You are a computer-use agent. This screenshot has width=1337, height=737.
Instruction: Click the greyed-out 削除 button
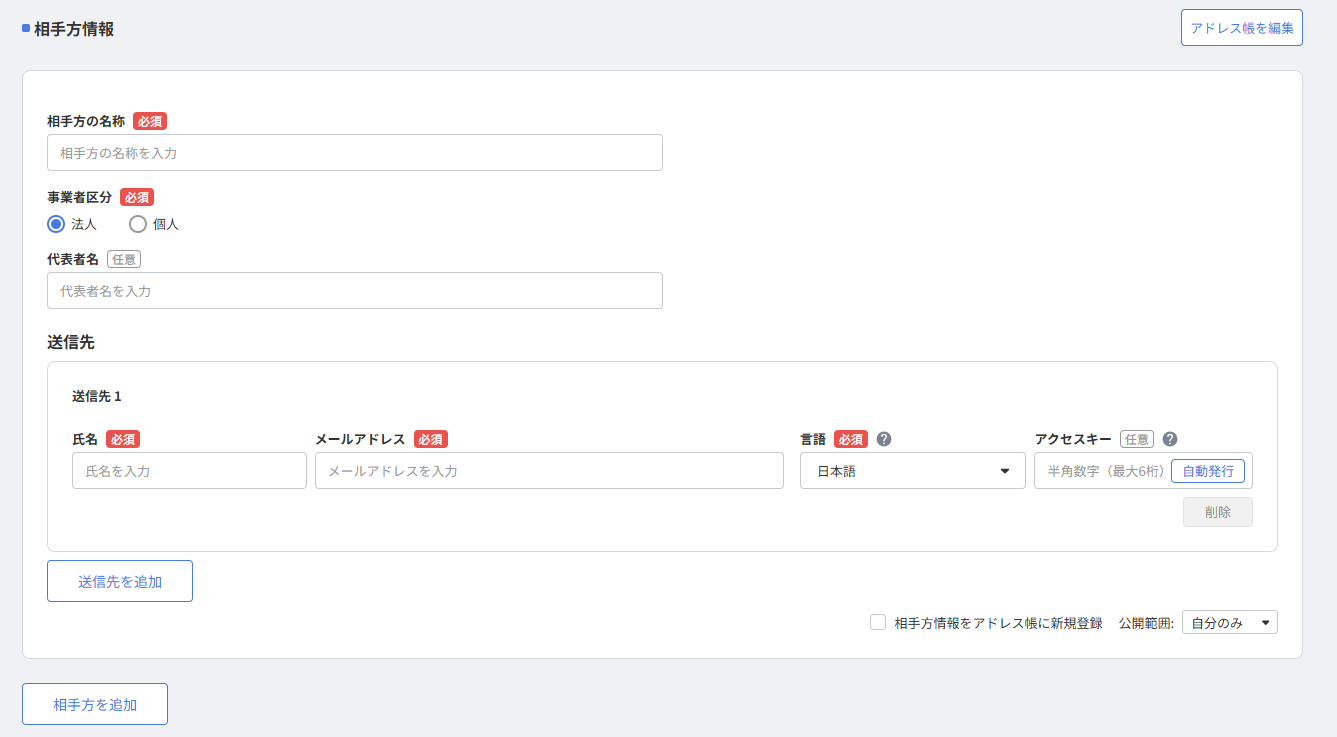1217,512
